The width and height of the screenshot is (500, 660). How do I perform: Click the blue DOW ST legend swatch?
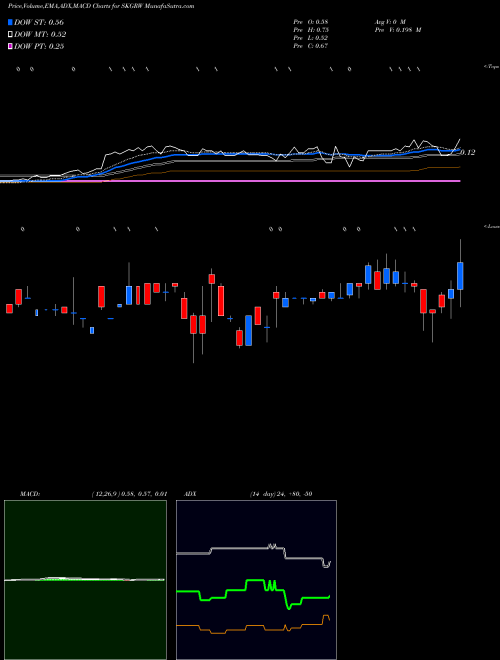coord(11,22)
